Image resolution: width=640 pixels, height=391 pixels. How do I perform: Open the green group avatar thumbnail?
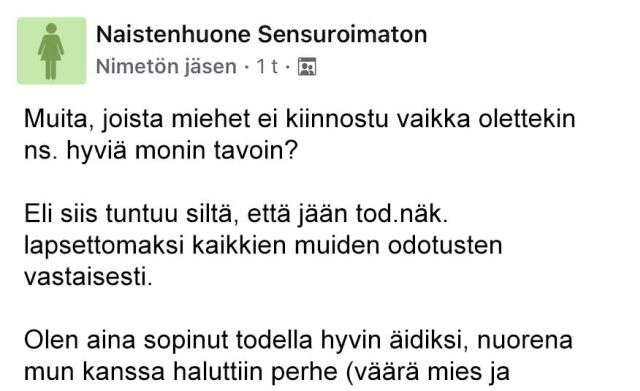click(52, 51)
